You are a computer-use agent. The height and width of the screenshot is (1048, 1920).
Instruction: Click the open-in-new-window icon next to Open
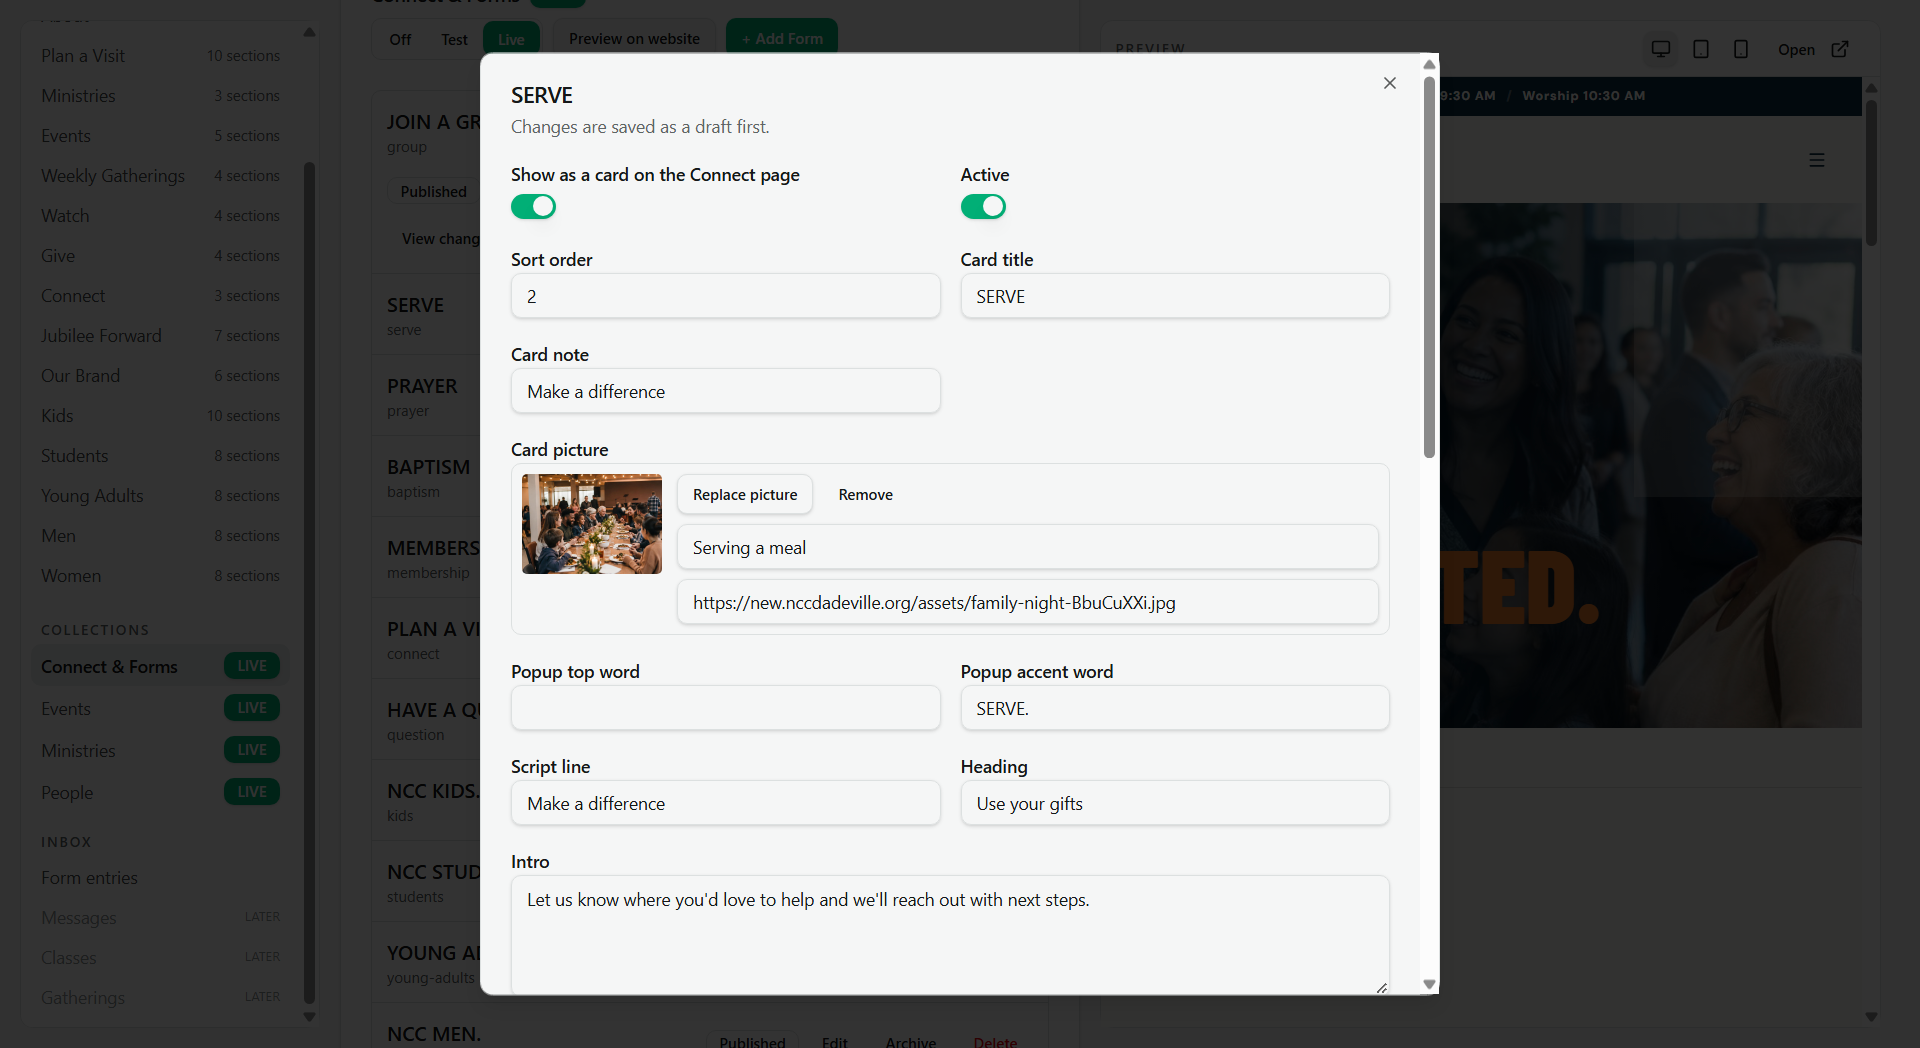(1840, 49)
